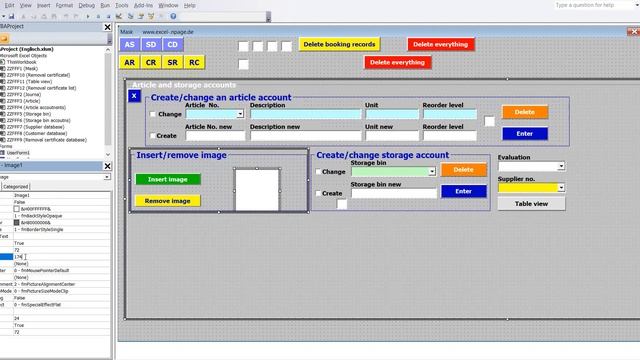
Task: Click the fmPictureAlignmentCenter property value
Action: coord(44,284)
